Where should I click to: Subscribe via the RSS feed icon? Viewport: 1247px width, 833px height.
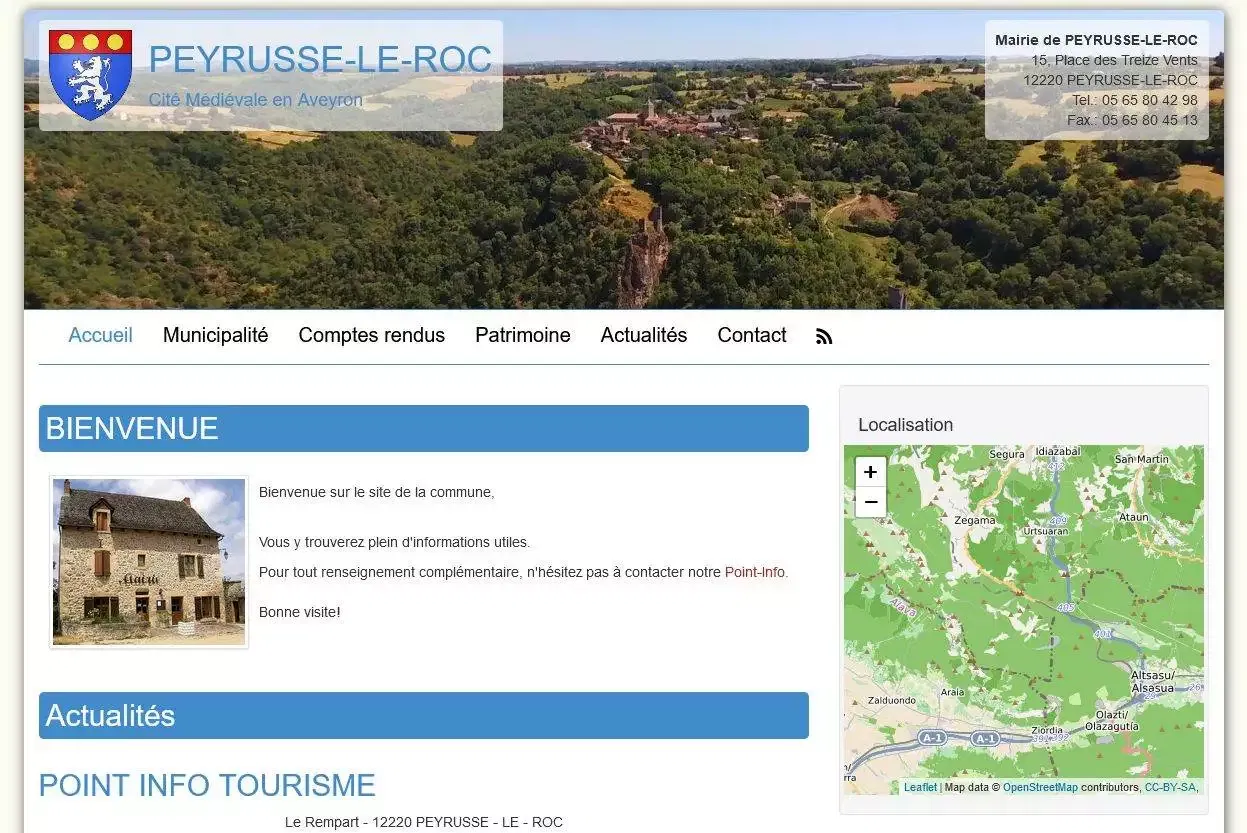[x=823, y=336]
